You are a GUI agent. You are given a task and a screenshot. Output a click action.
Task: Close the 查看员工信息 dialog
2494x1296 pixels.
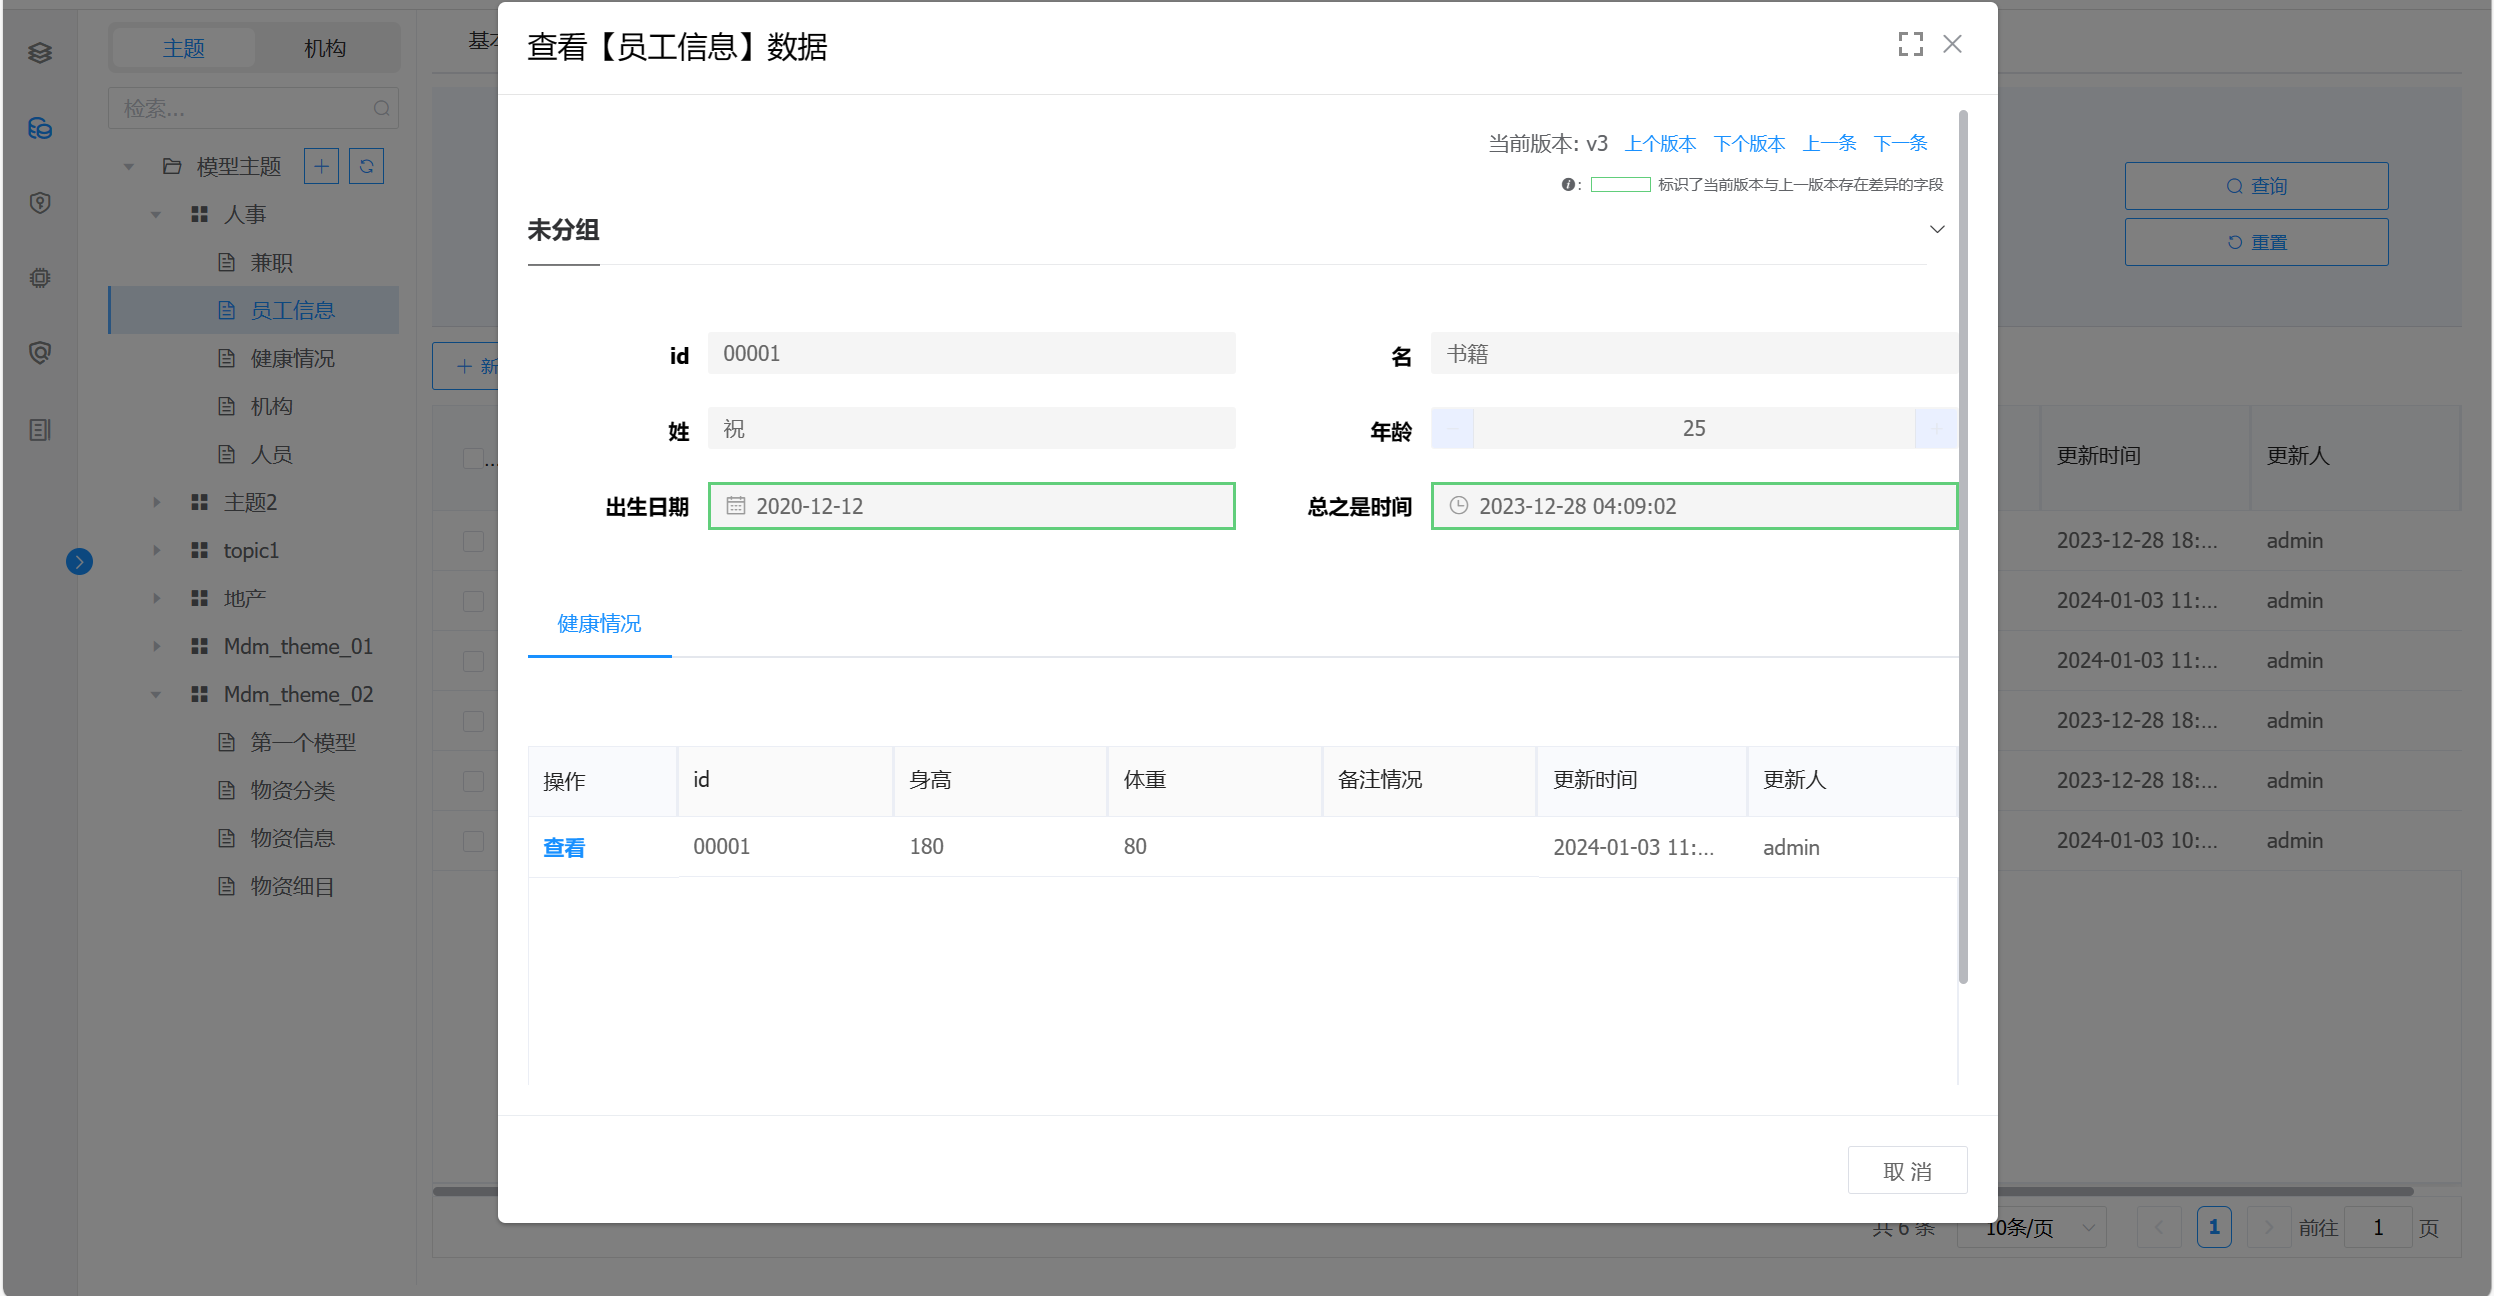(x=1953, y=44)
